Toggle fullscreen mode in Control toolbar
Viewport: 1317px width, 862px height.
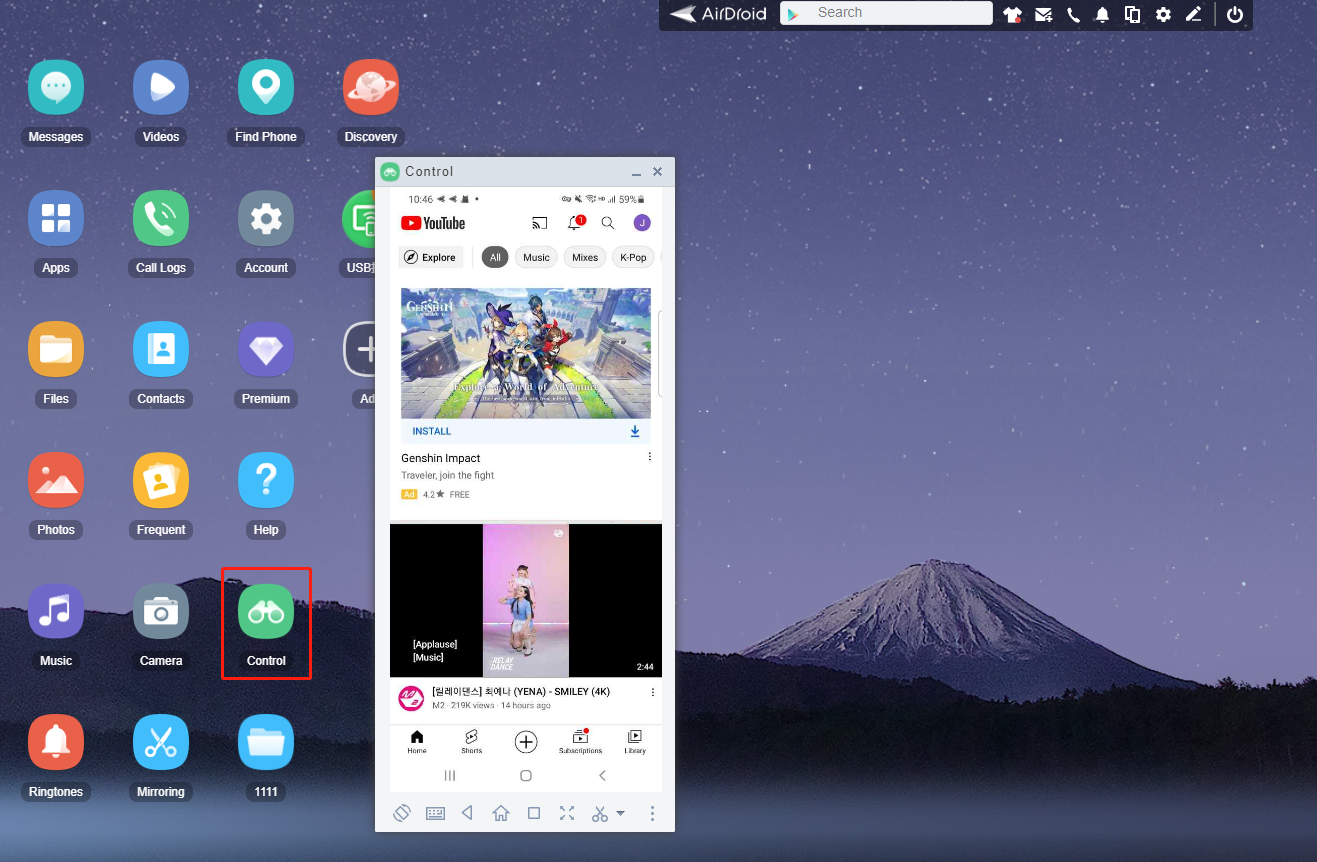(567, 813)
